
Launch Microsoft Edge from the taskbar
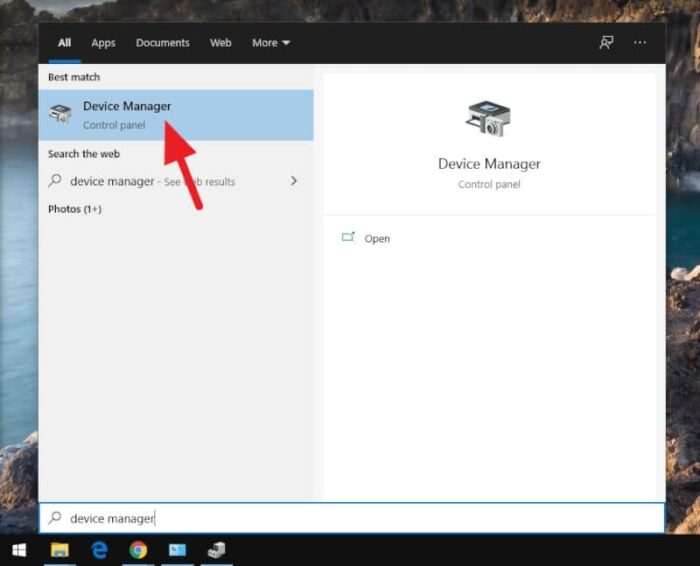coord(99,550)
